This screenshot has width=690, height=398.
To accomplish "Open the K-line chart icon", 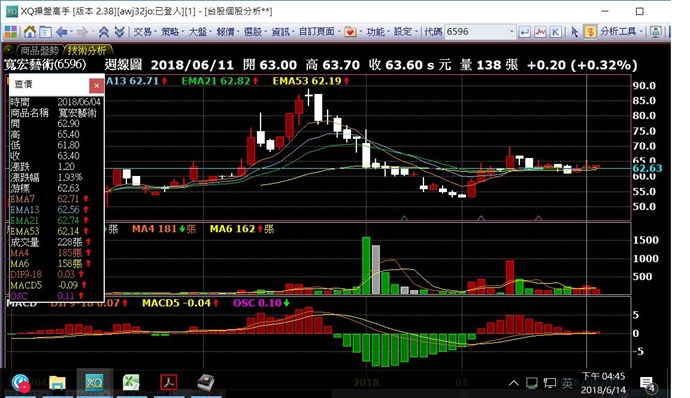I will 556,32.
